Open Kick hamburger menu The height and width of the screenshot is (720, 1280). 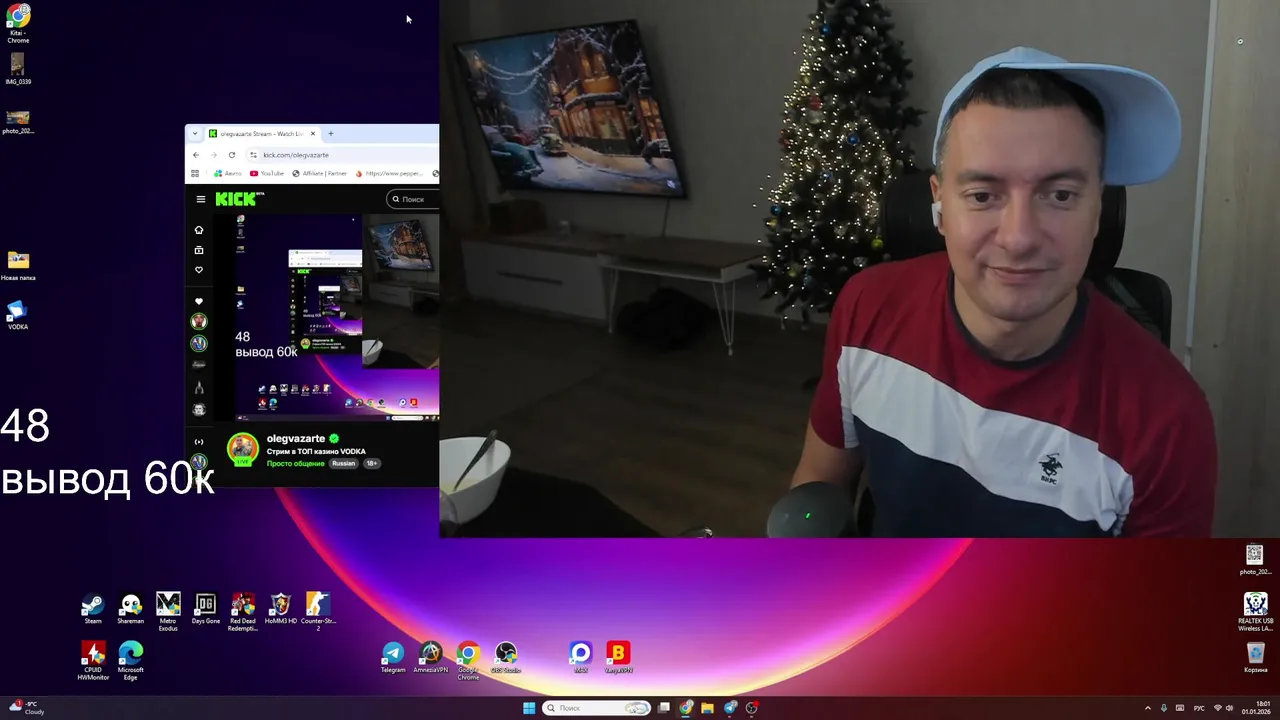point(201,199)
